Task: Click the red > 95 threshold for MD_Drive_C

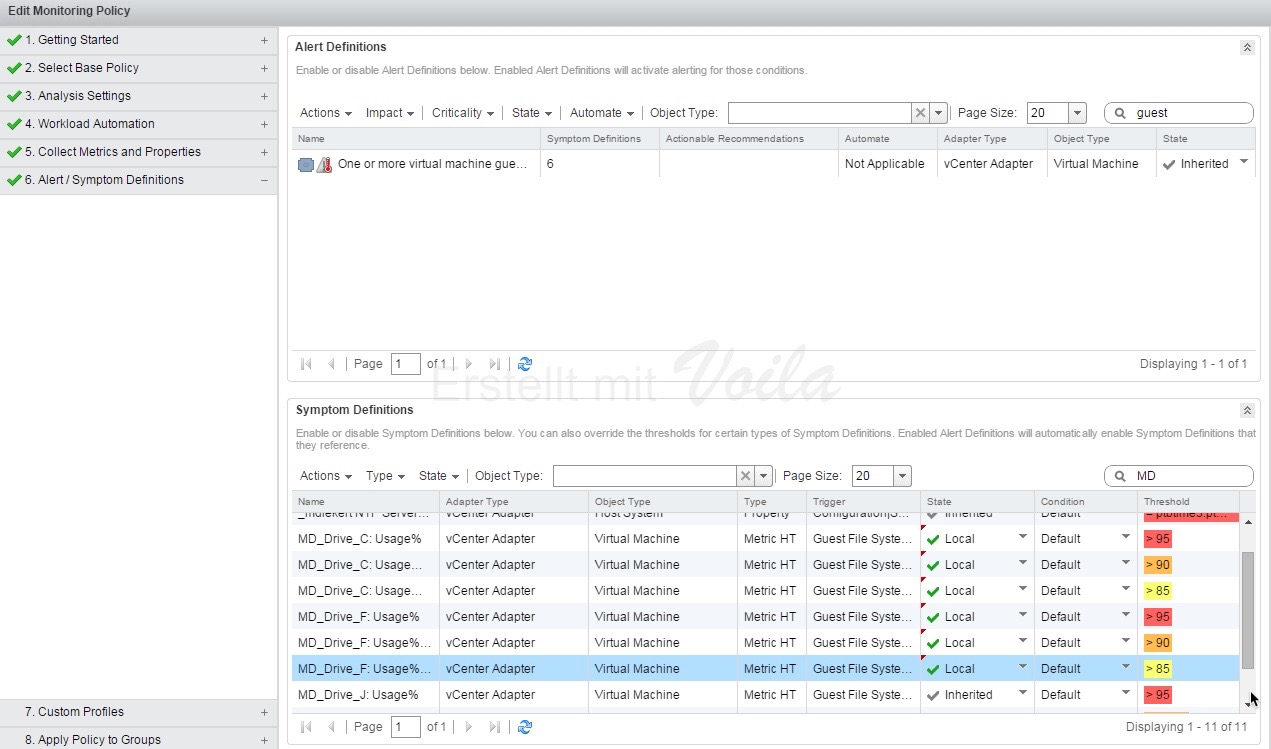Action: coord(1157,539)
